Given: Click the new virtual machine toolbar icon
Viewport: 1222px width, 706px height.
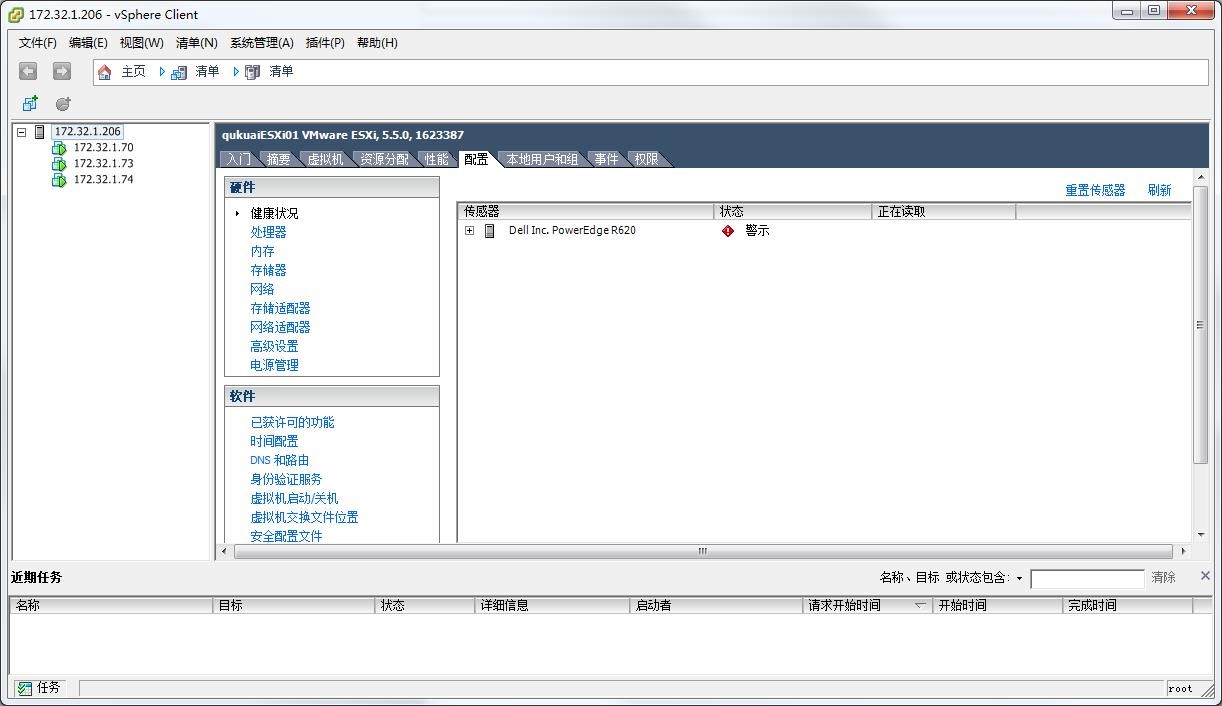Looking at the screenshot, I should coord(30,103).
